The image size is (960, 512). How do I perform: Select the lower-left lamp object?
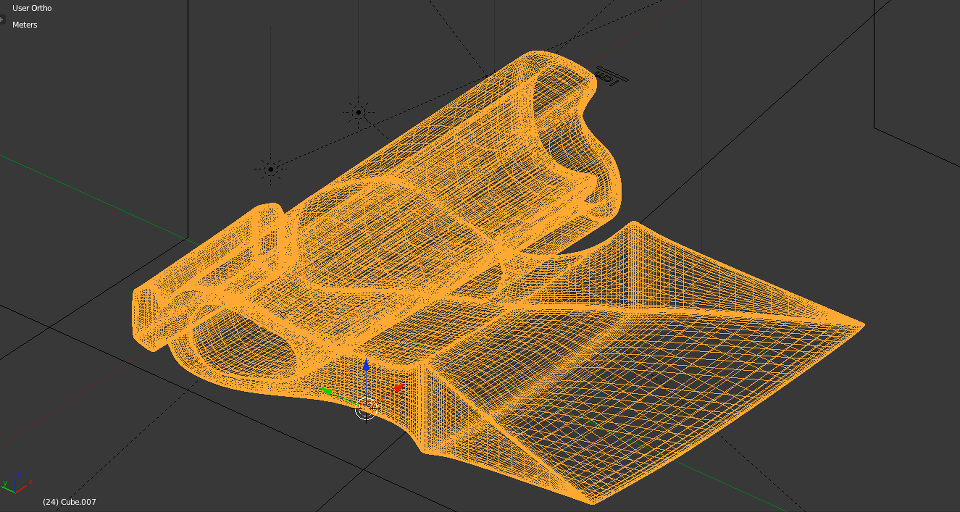270,169
